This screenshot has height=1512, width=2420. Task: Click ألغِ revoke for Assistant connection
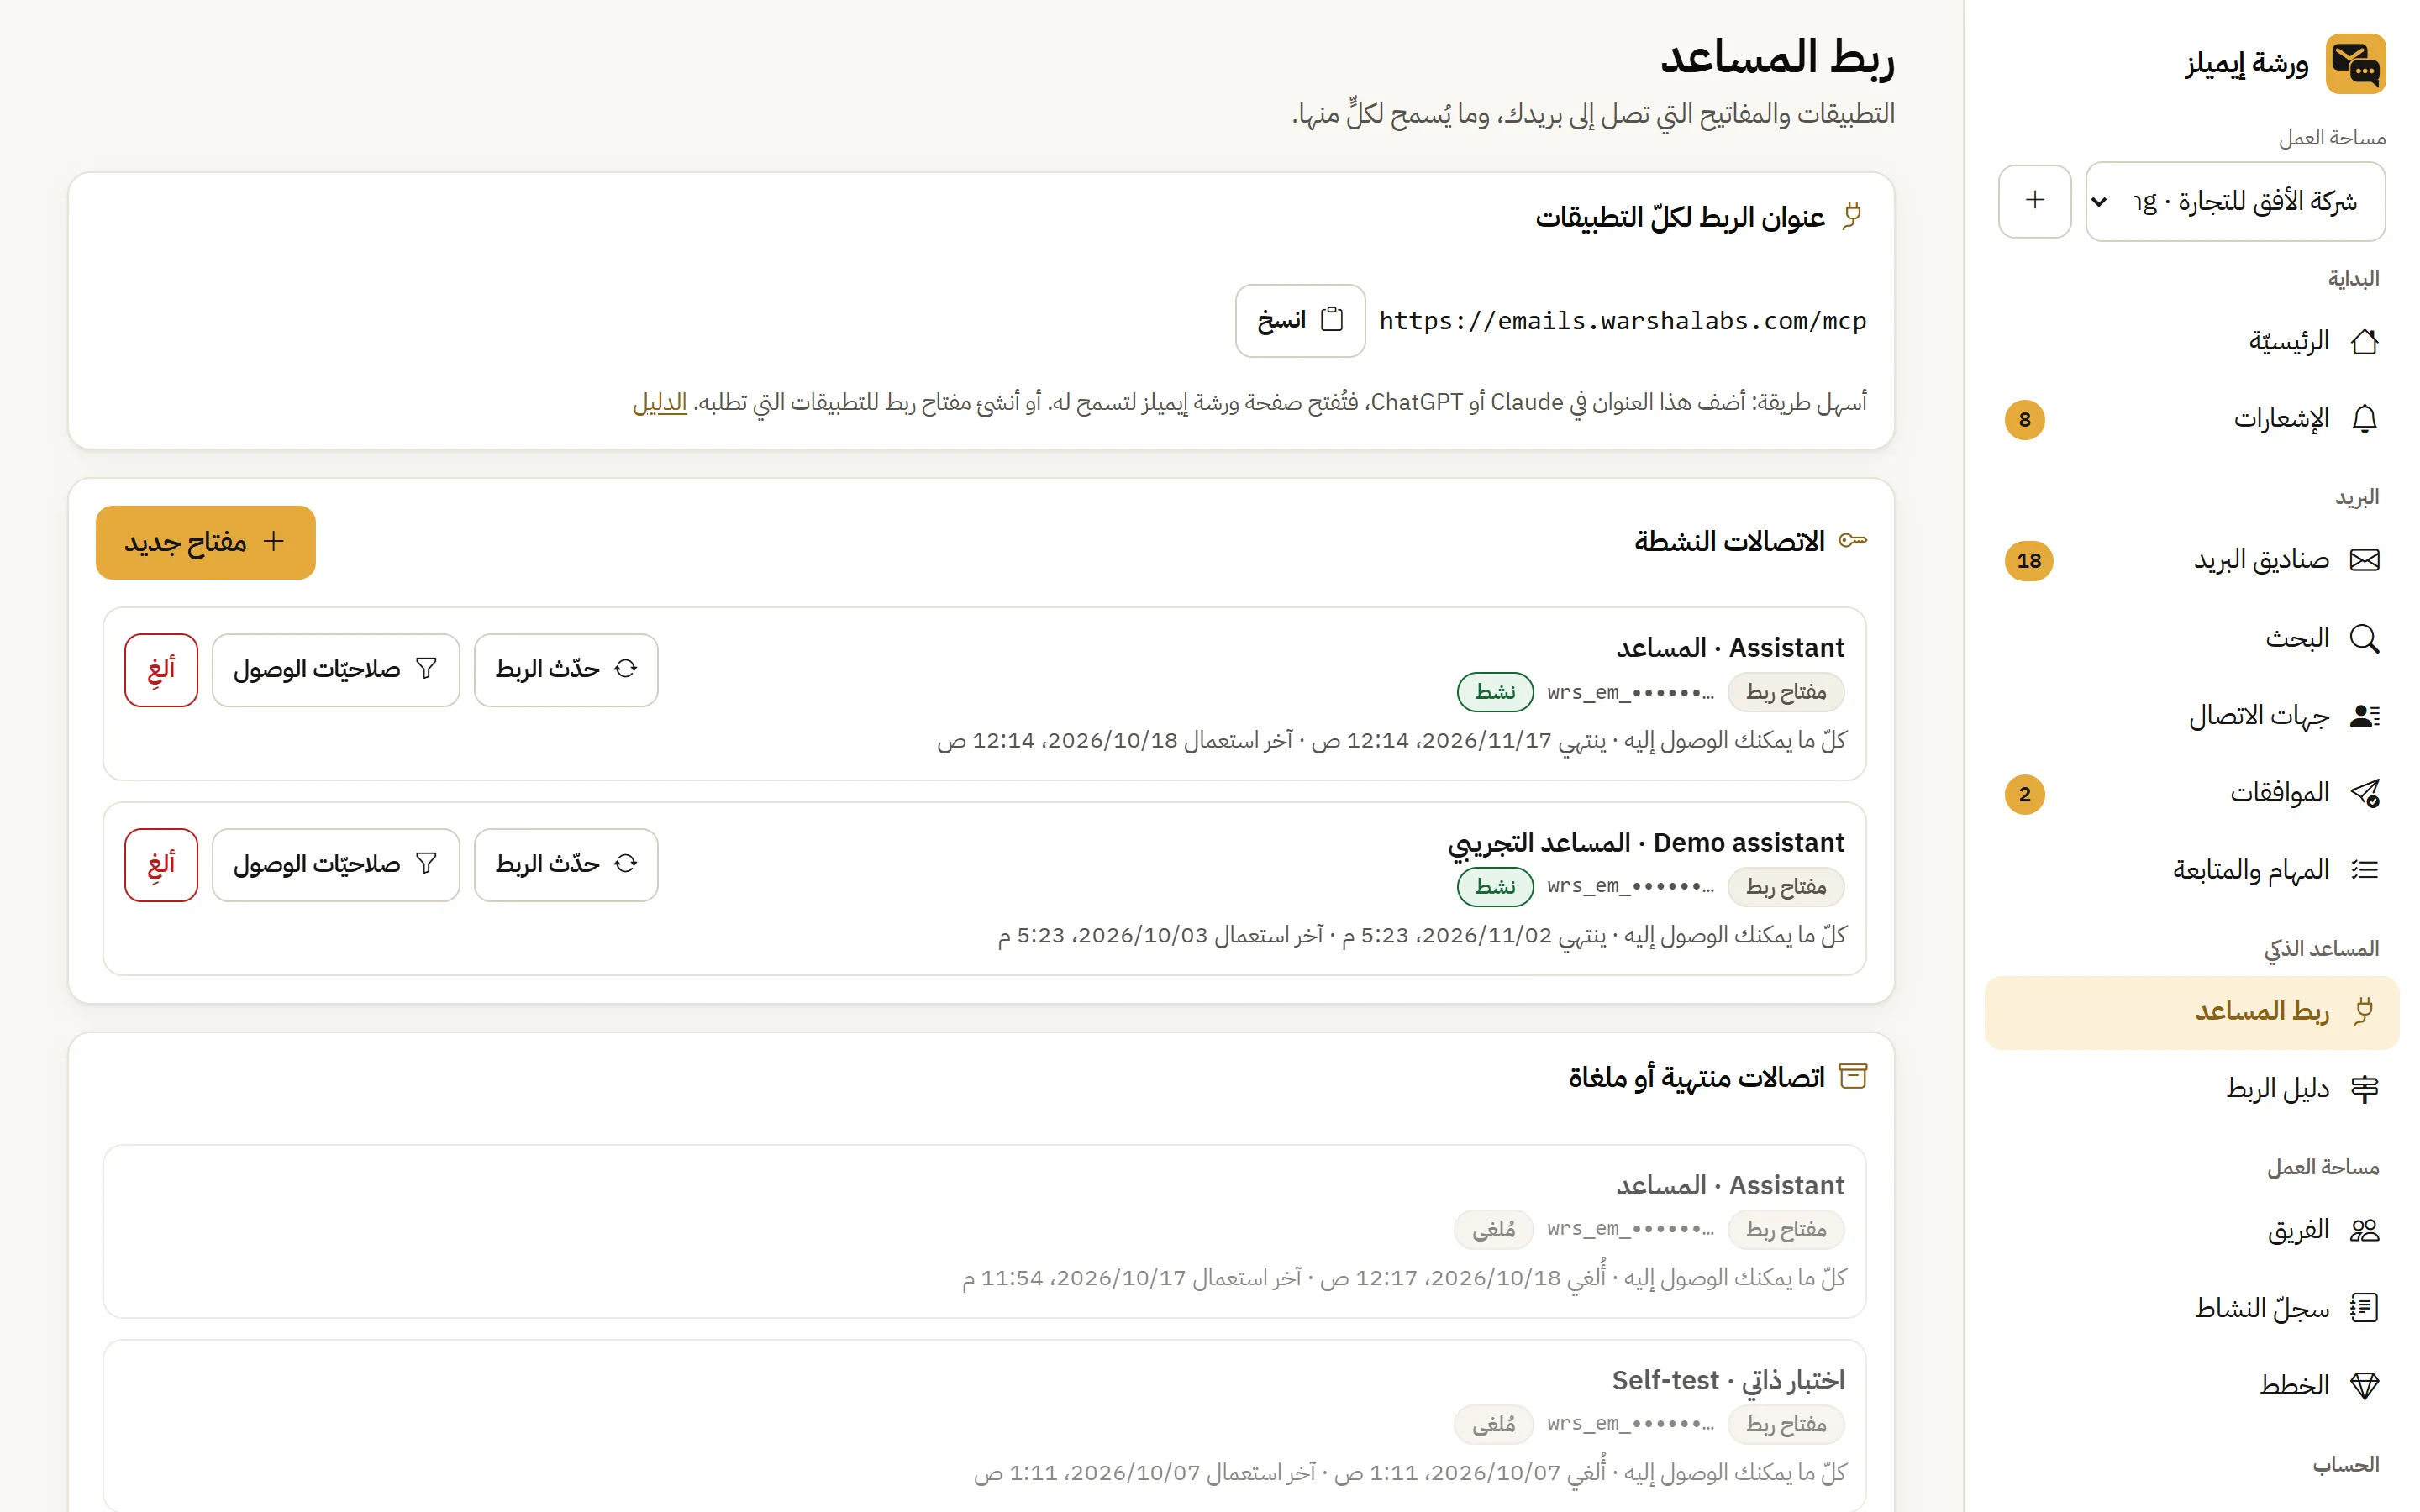point(161,670)
